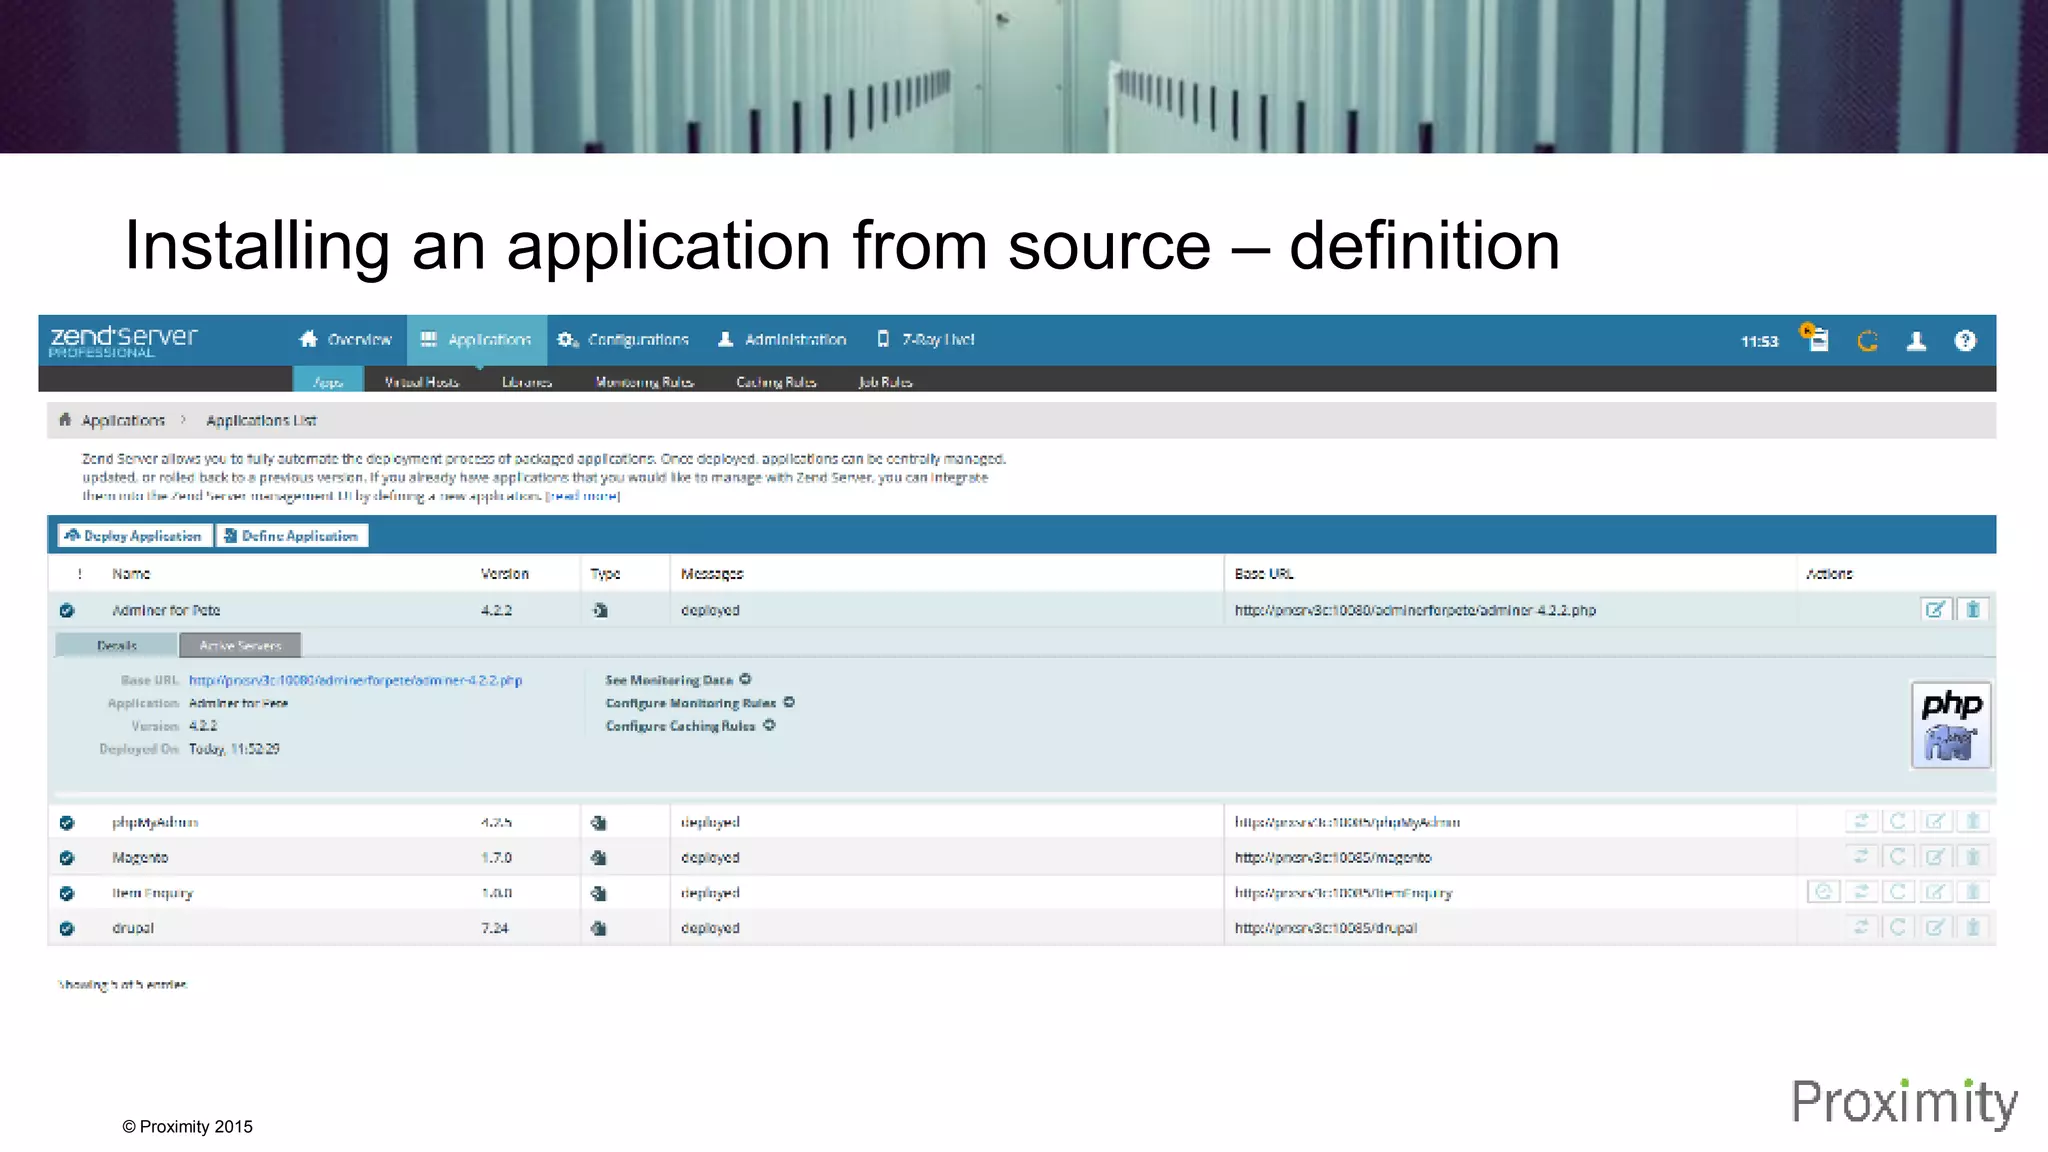Click the Deploy Application button
Viewport: 2048px width, 1152px height.
click(x=134, y=536)
